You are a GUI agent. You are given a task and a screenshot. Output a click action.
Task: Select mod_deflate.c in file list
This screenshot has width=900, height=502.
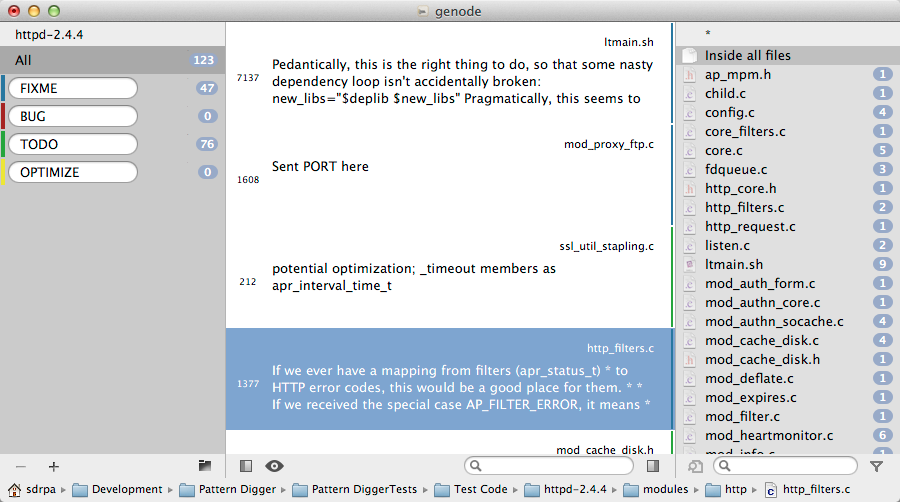pyautogui.click(x=788, y=379)
